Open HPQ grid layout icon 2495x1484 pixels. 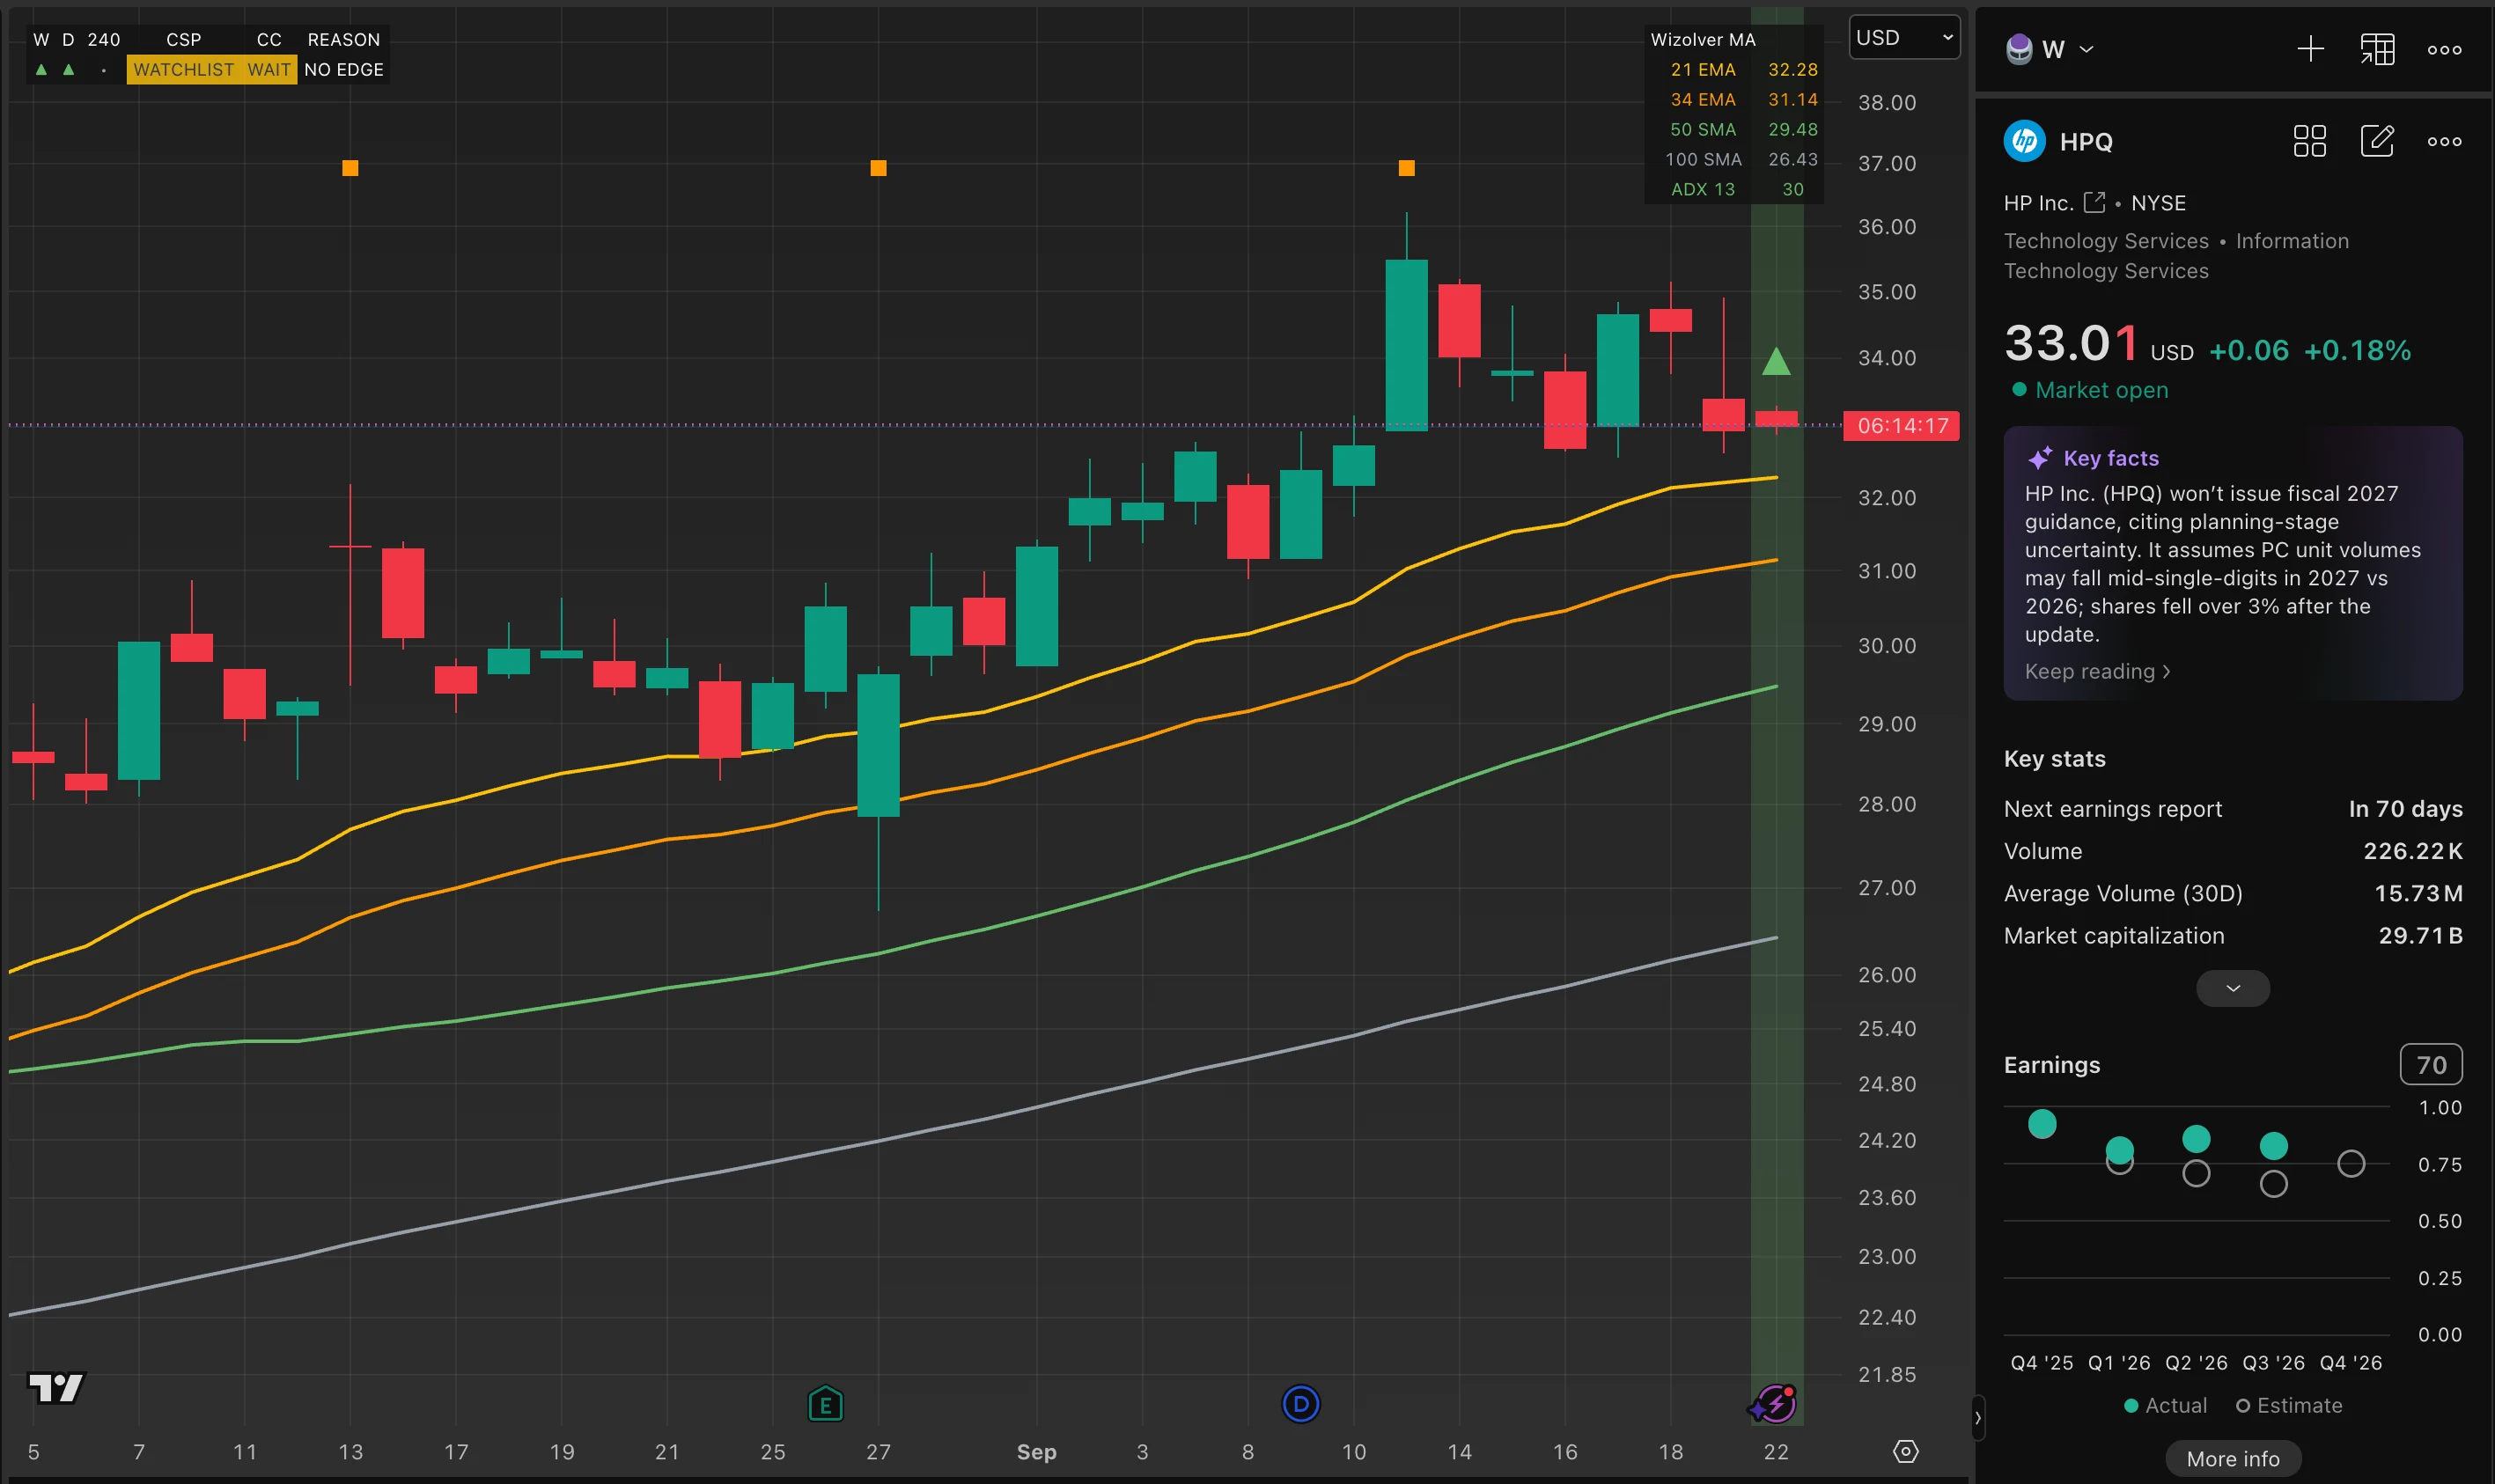click(x=2309, y=141)
